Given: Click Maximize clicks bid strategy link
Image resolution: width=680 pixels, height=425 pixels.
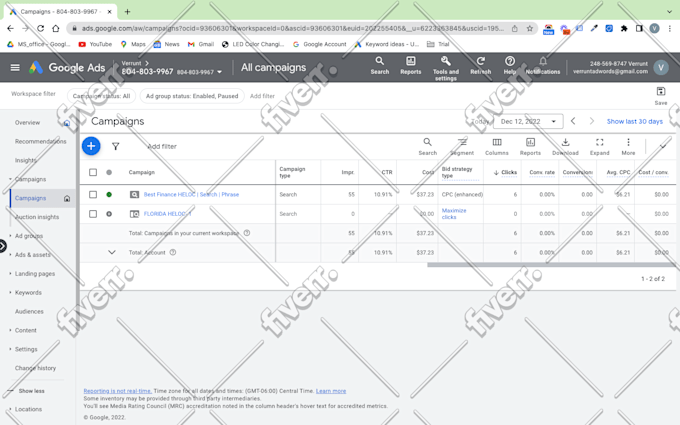Looking at the screenshot, I should coord(454,214).
